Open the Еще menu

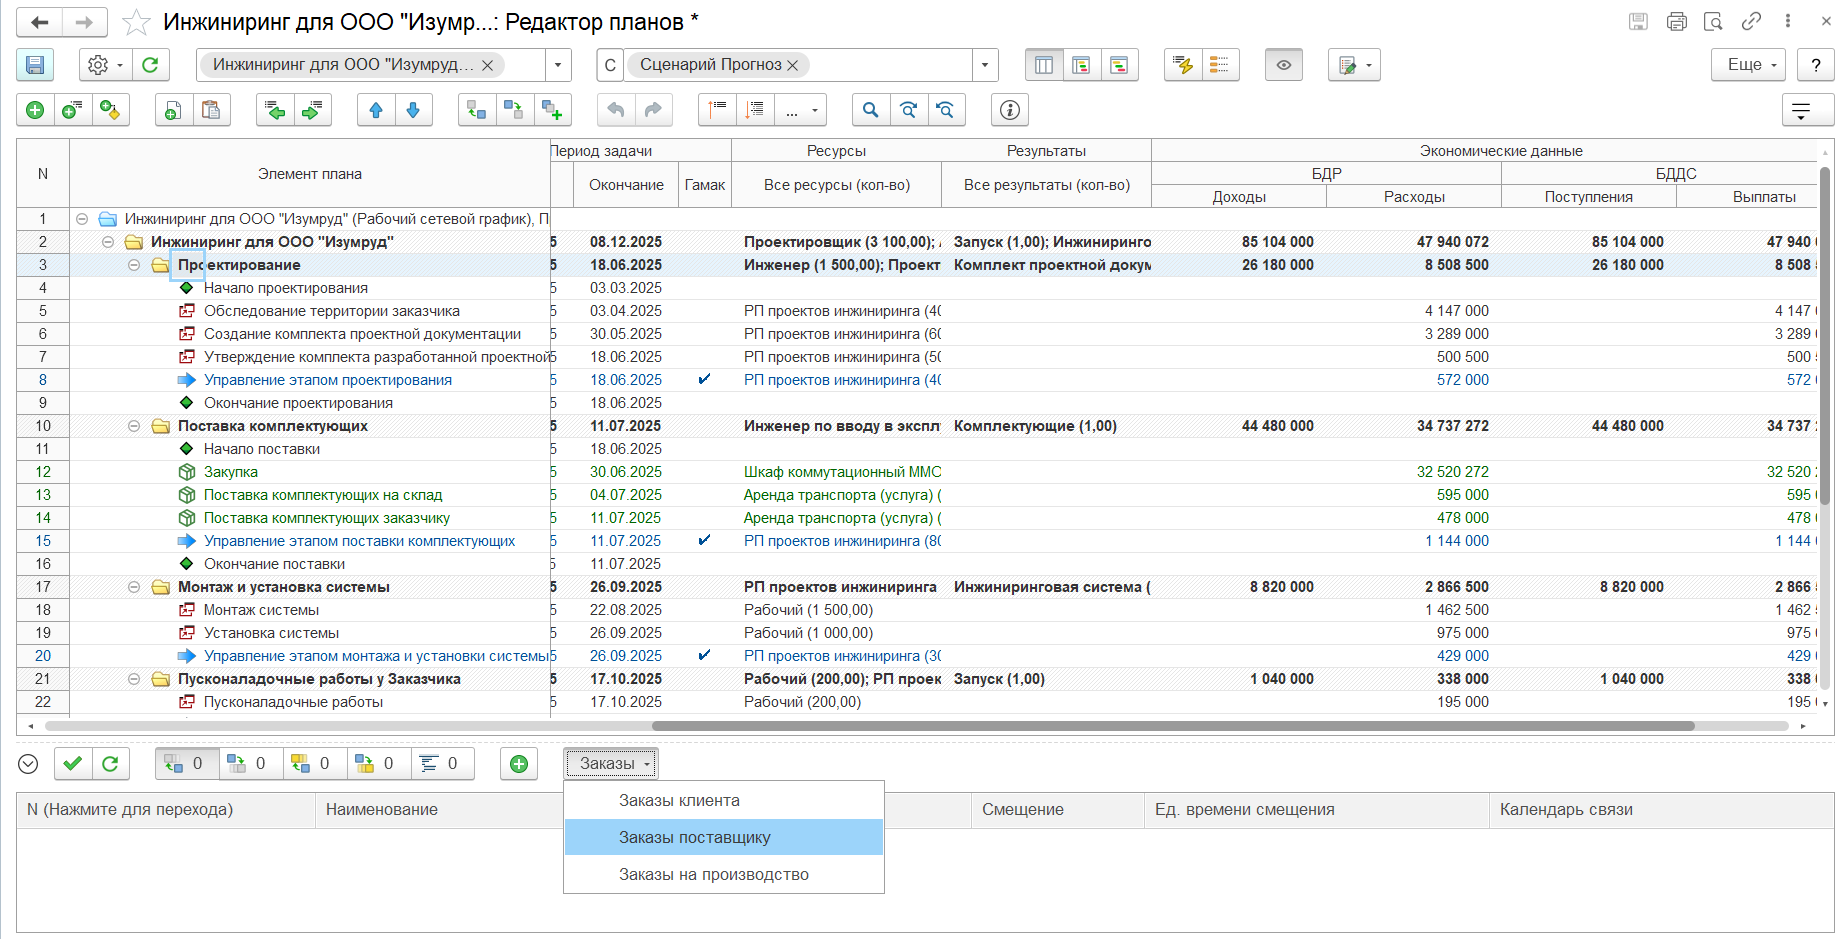(x=1749, y=65)
